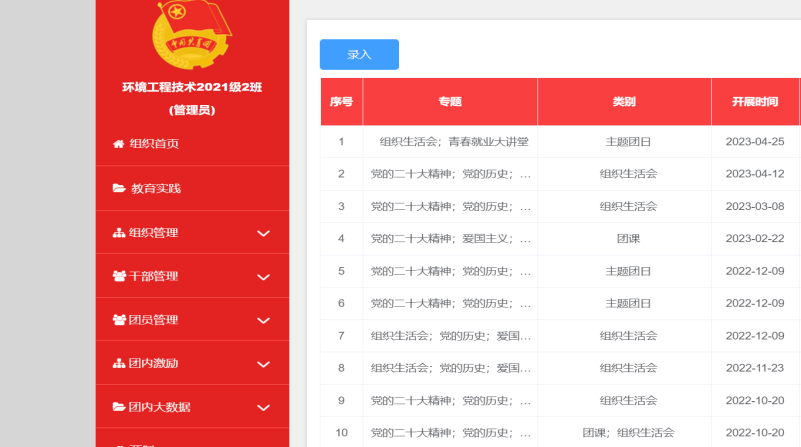Click the people icon beside 团员管理
The width and height of the screenshot is (801, 447).
(x=119, y=321)
